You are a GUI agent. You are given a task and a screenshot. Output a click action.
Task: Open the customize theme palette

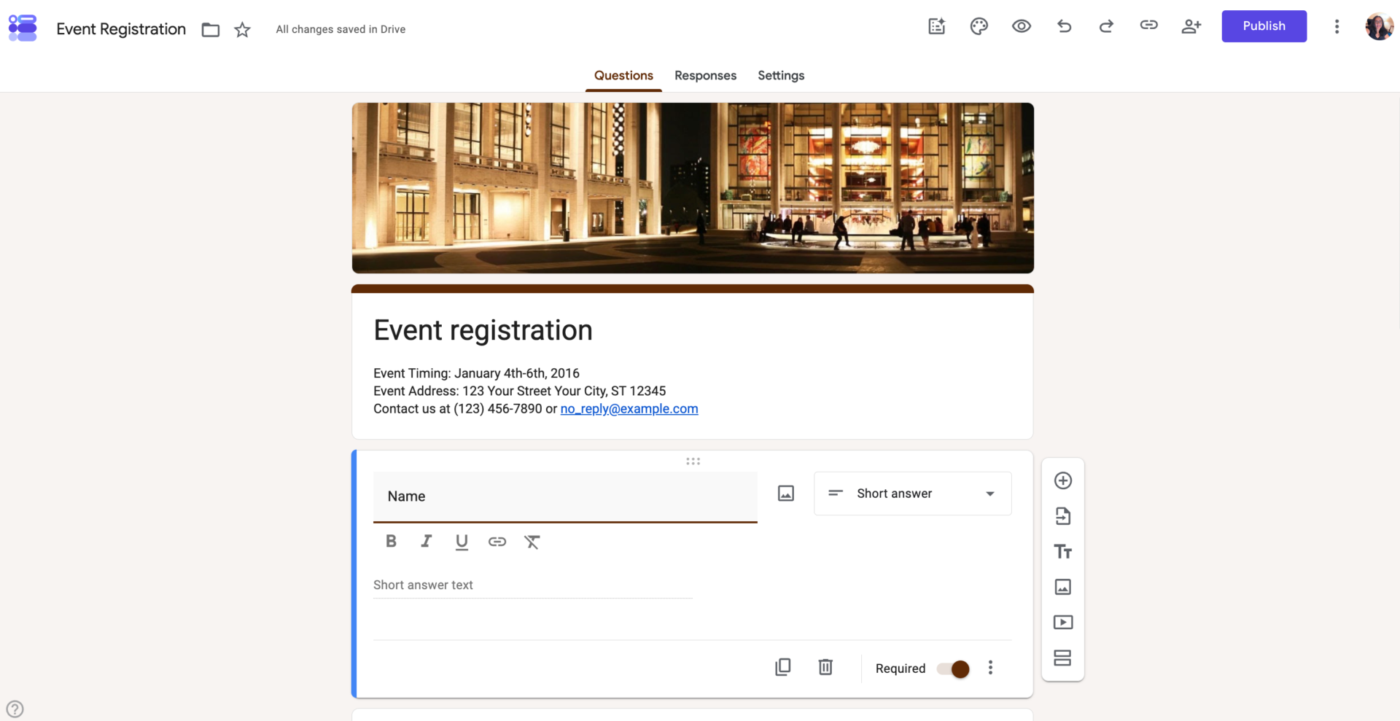pyautogui.click(x=979, y=27)
